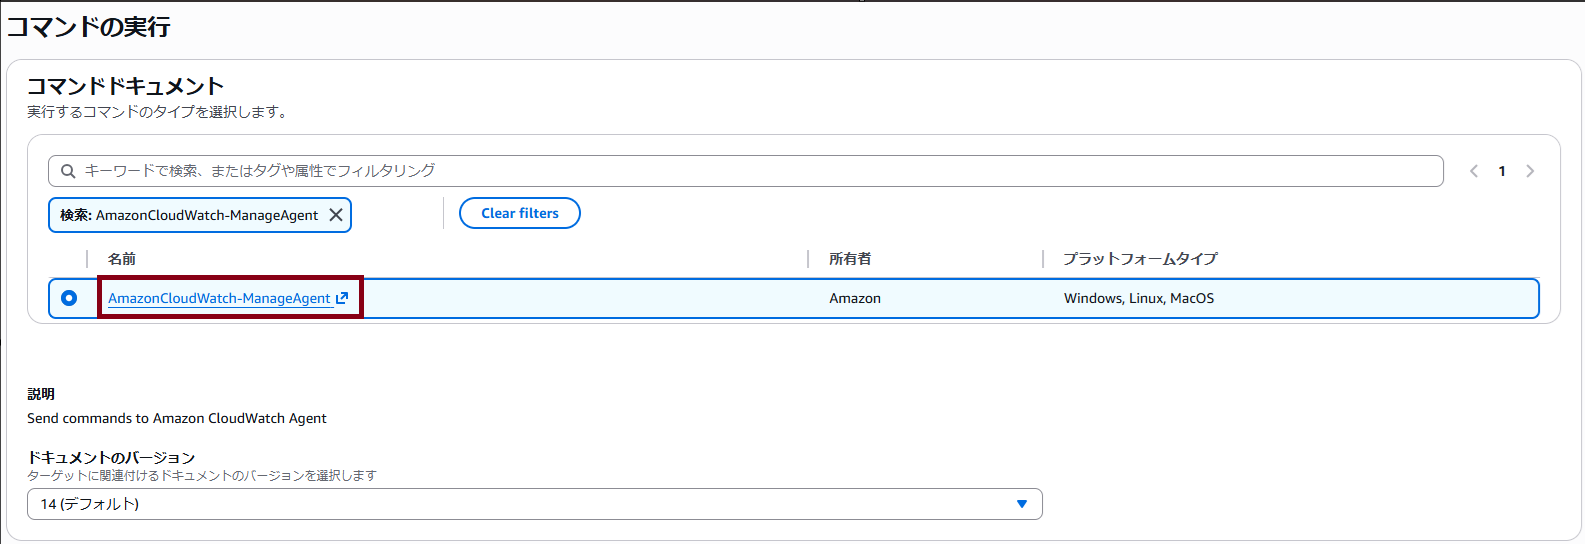
Task: Select the AmazonCloudWatch-ManageAgent radio button
Action: [x=69, y=298]
